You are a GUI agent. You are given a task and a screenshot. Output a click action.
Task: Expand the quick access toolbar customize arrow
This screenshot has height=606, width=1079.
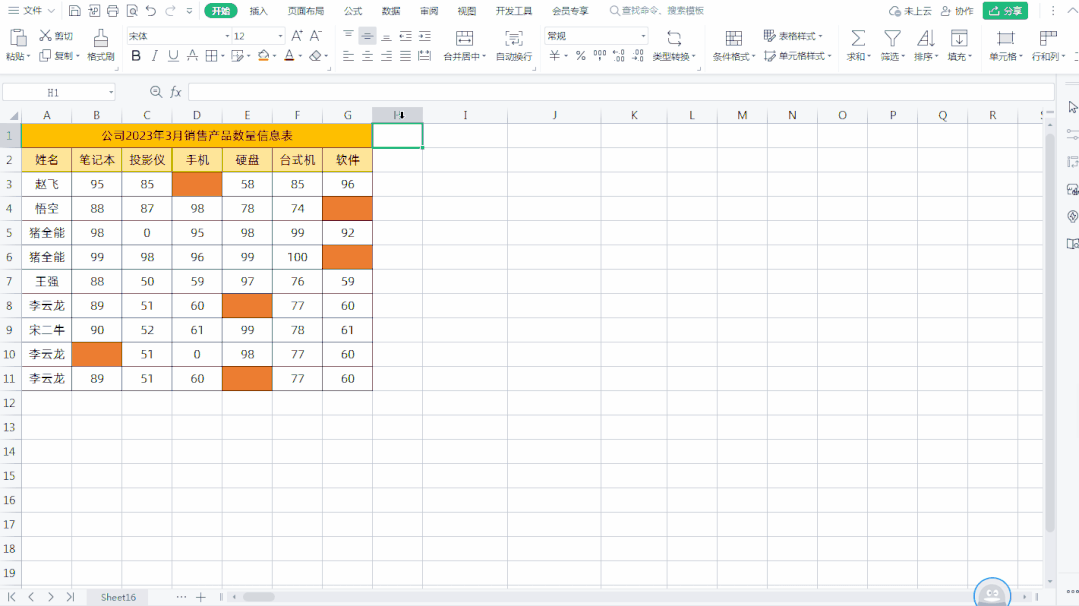189,11
